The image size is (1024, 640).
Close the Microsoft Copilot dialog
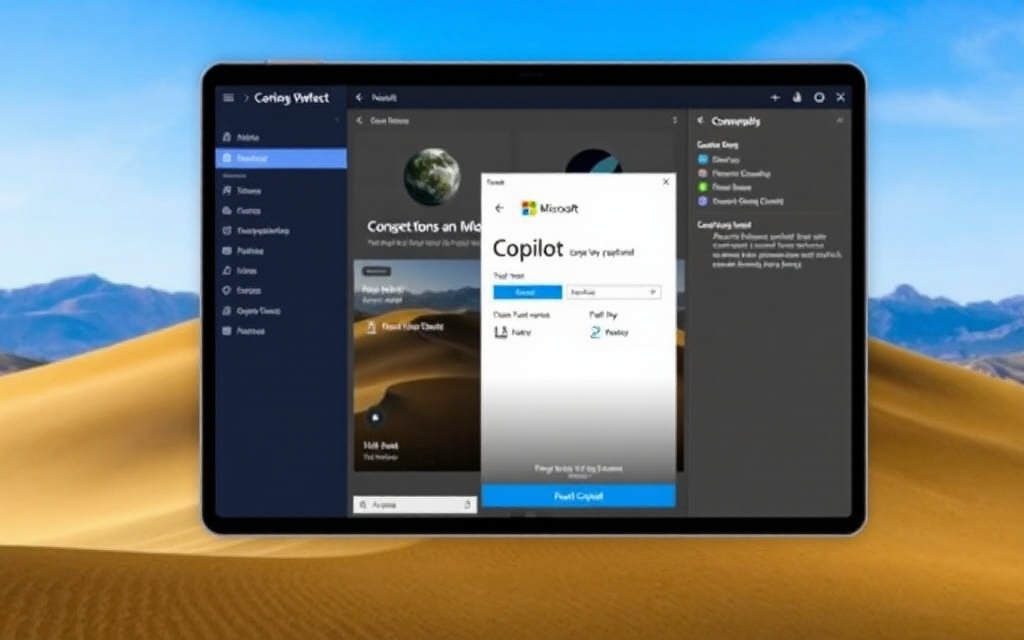point(665,182)
